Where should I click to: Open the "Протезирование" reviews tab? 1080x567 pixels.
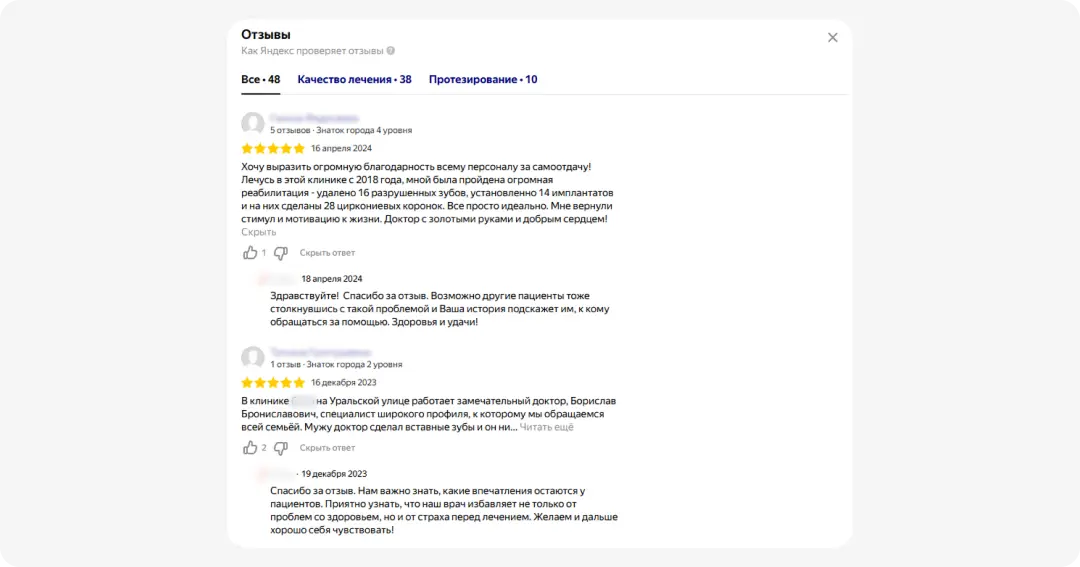tap(482, 79)
